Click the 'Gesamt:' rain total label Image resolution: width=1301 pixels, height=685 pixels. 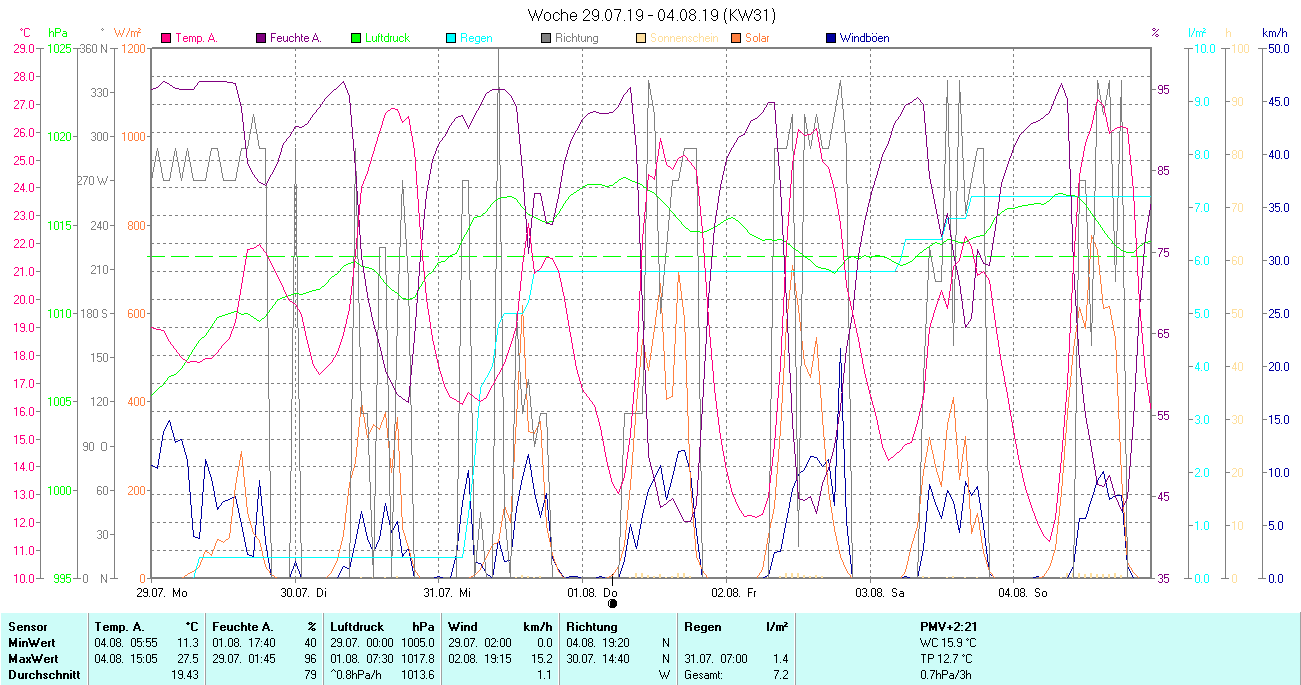[704, 675]
